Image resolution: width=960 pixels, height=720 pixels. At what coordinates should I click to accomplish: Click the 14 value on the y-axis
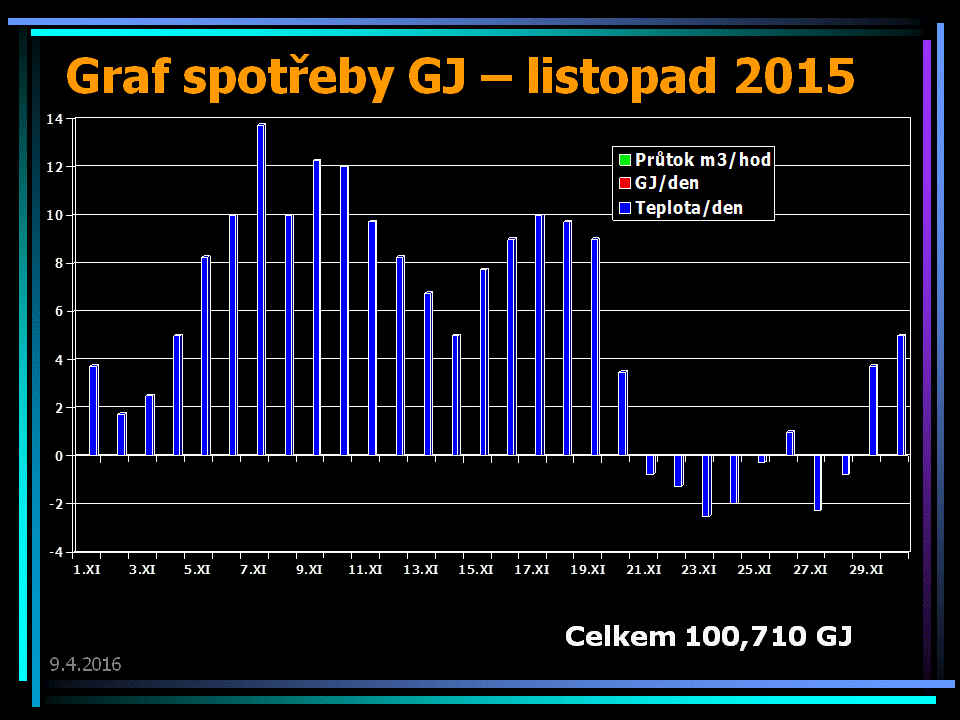(54, 119)
